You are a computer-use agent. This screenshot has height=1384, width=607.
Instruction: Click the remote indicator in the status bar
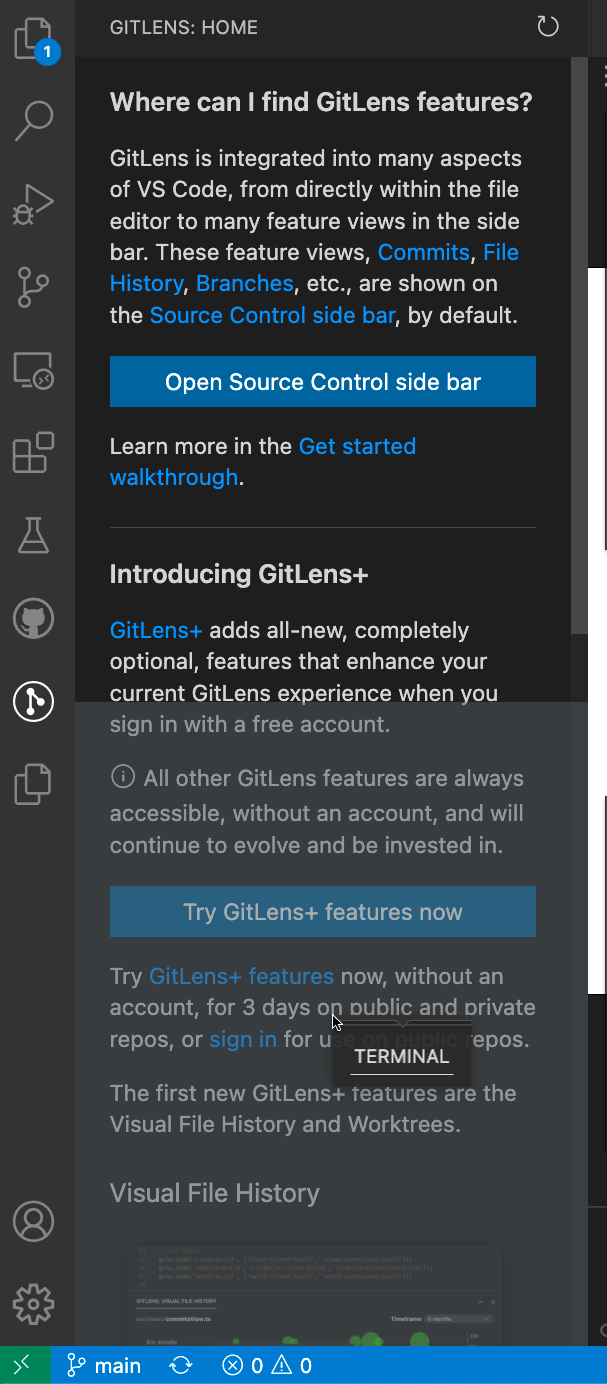click(x=22, y=1364)
